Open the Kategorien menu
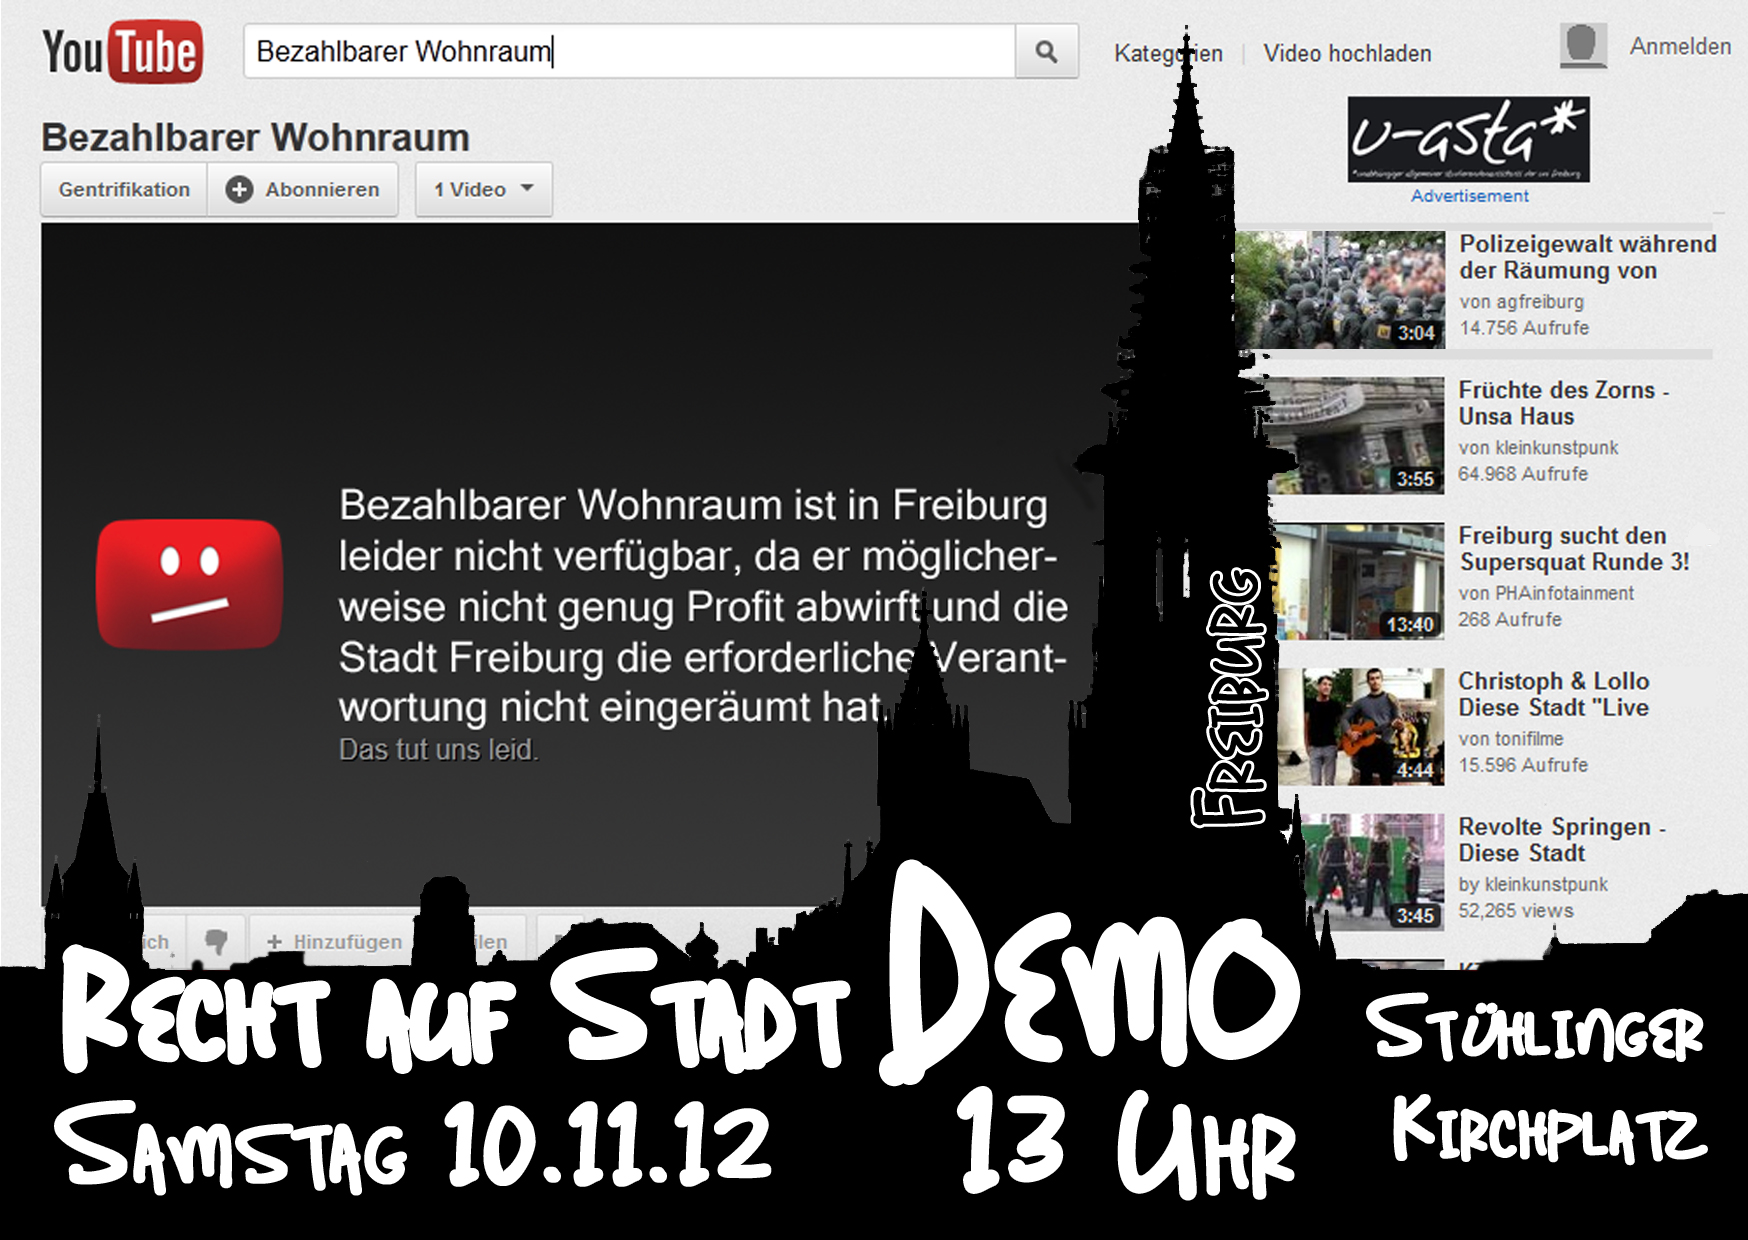 [1167, 53]
